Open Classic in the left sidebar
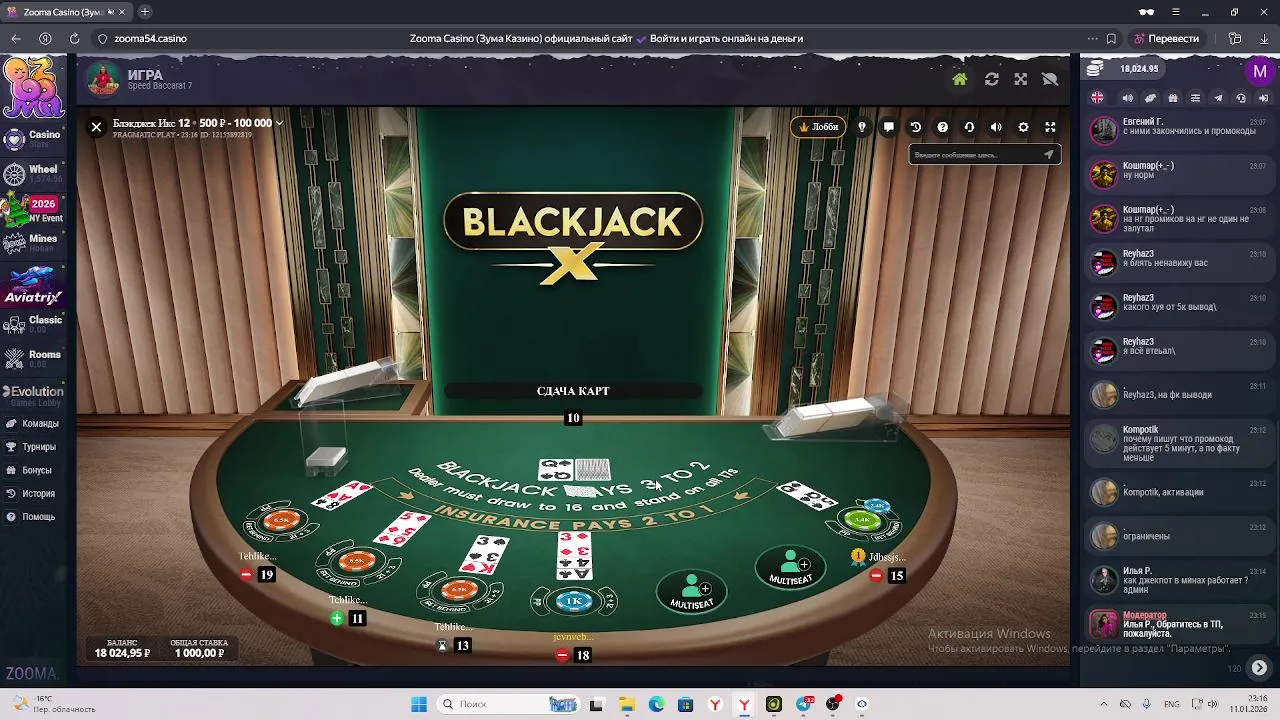This screenshot has height=720, width=1280. [32, 323]
